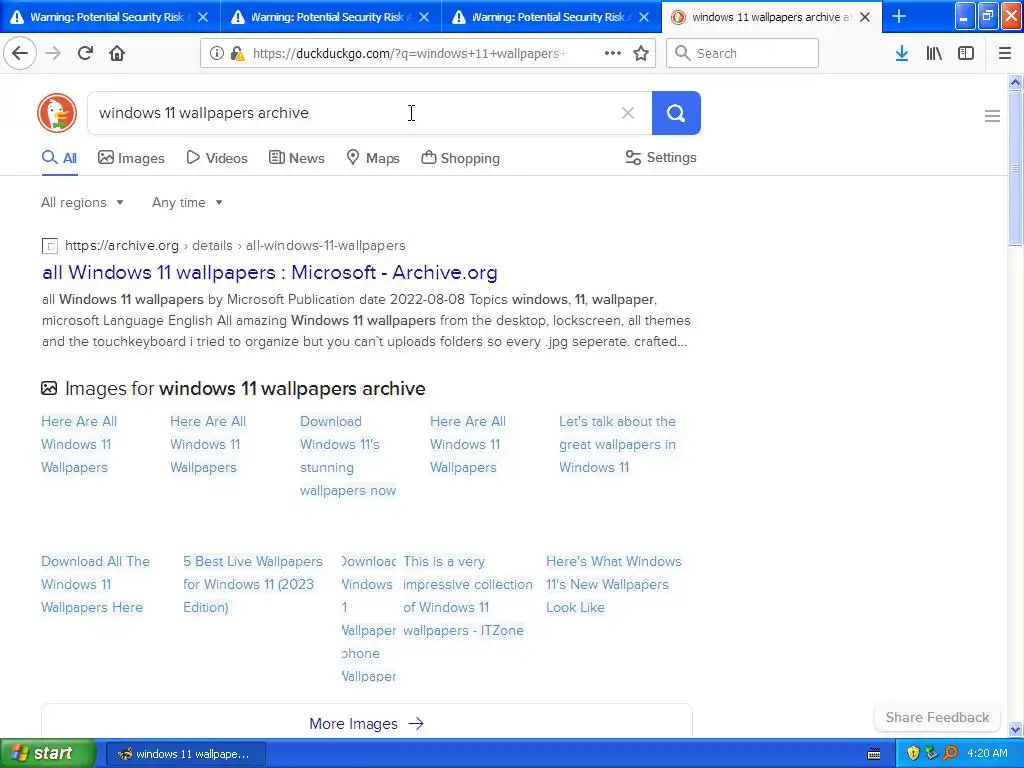This screenshot has width=1024, height=768.
Task: Switch to Shopping results tab
Action: coord(460,158)
